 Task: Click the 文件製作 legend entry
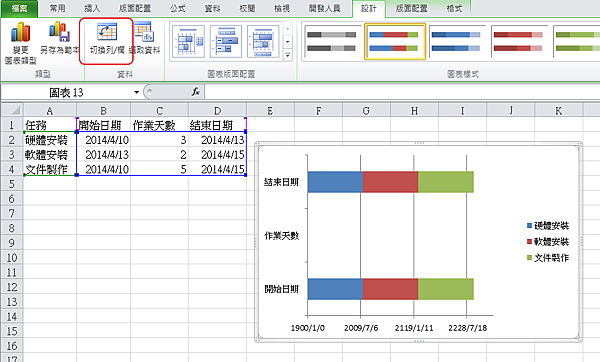548,258
